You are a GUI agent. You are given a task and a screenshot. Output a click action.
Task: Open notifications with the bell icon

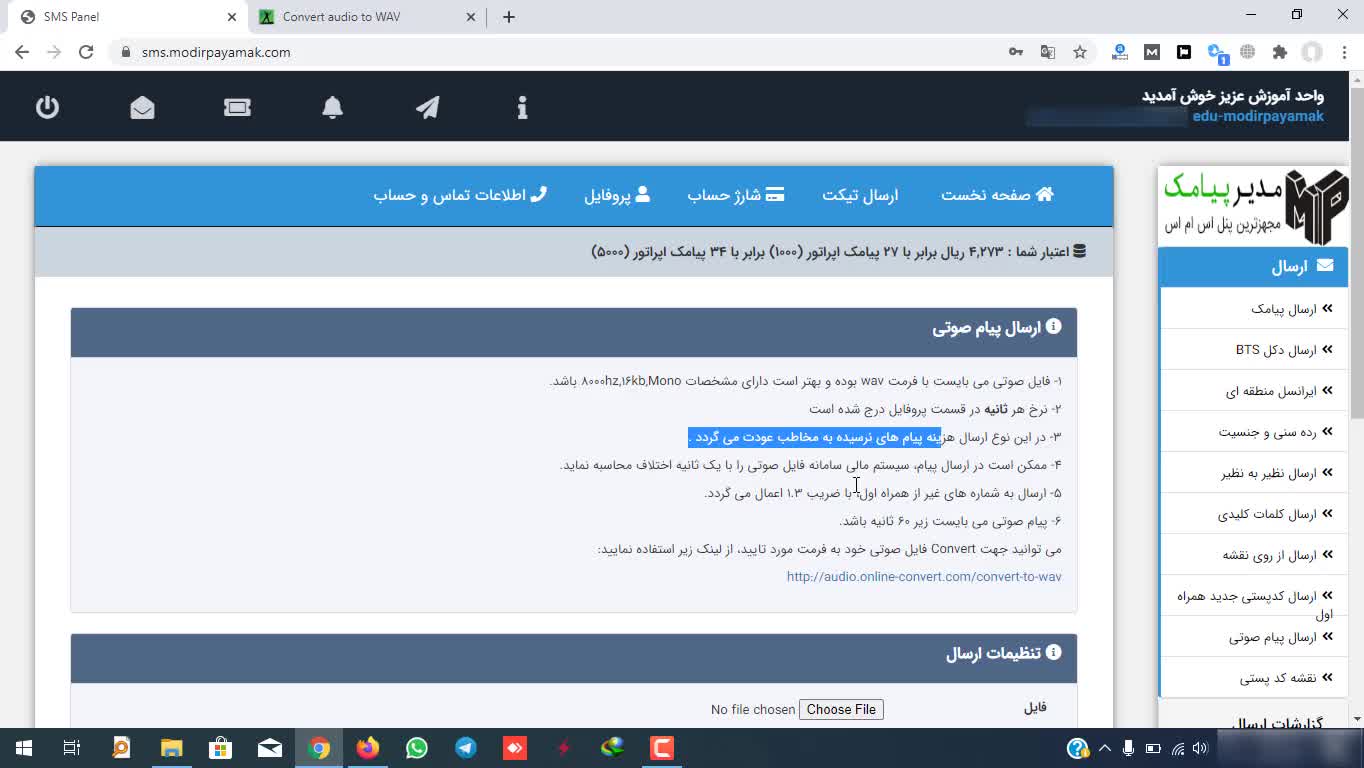pyautogui.click(x=332, y=107)
